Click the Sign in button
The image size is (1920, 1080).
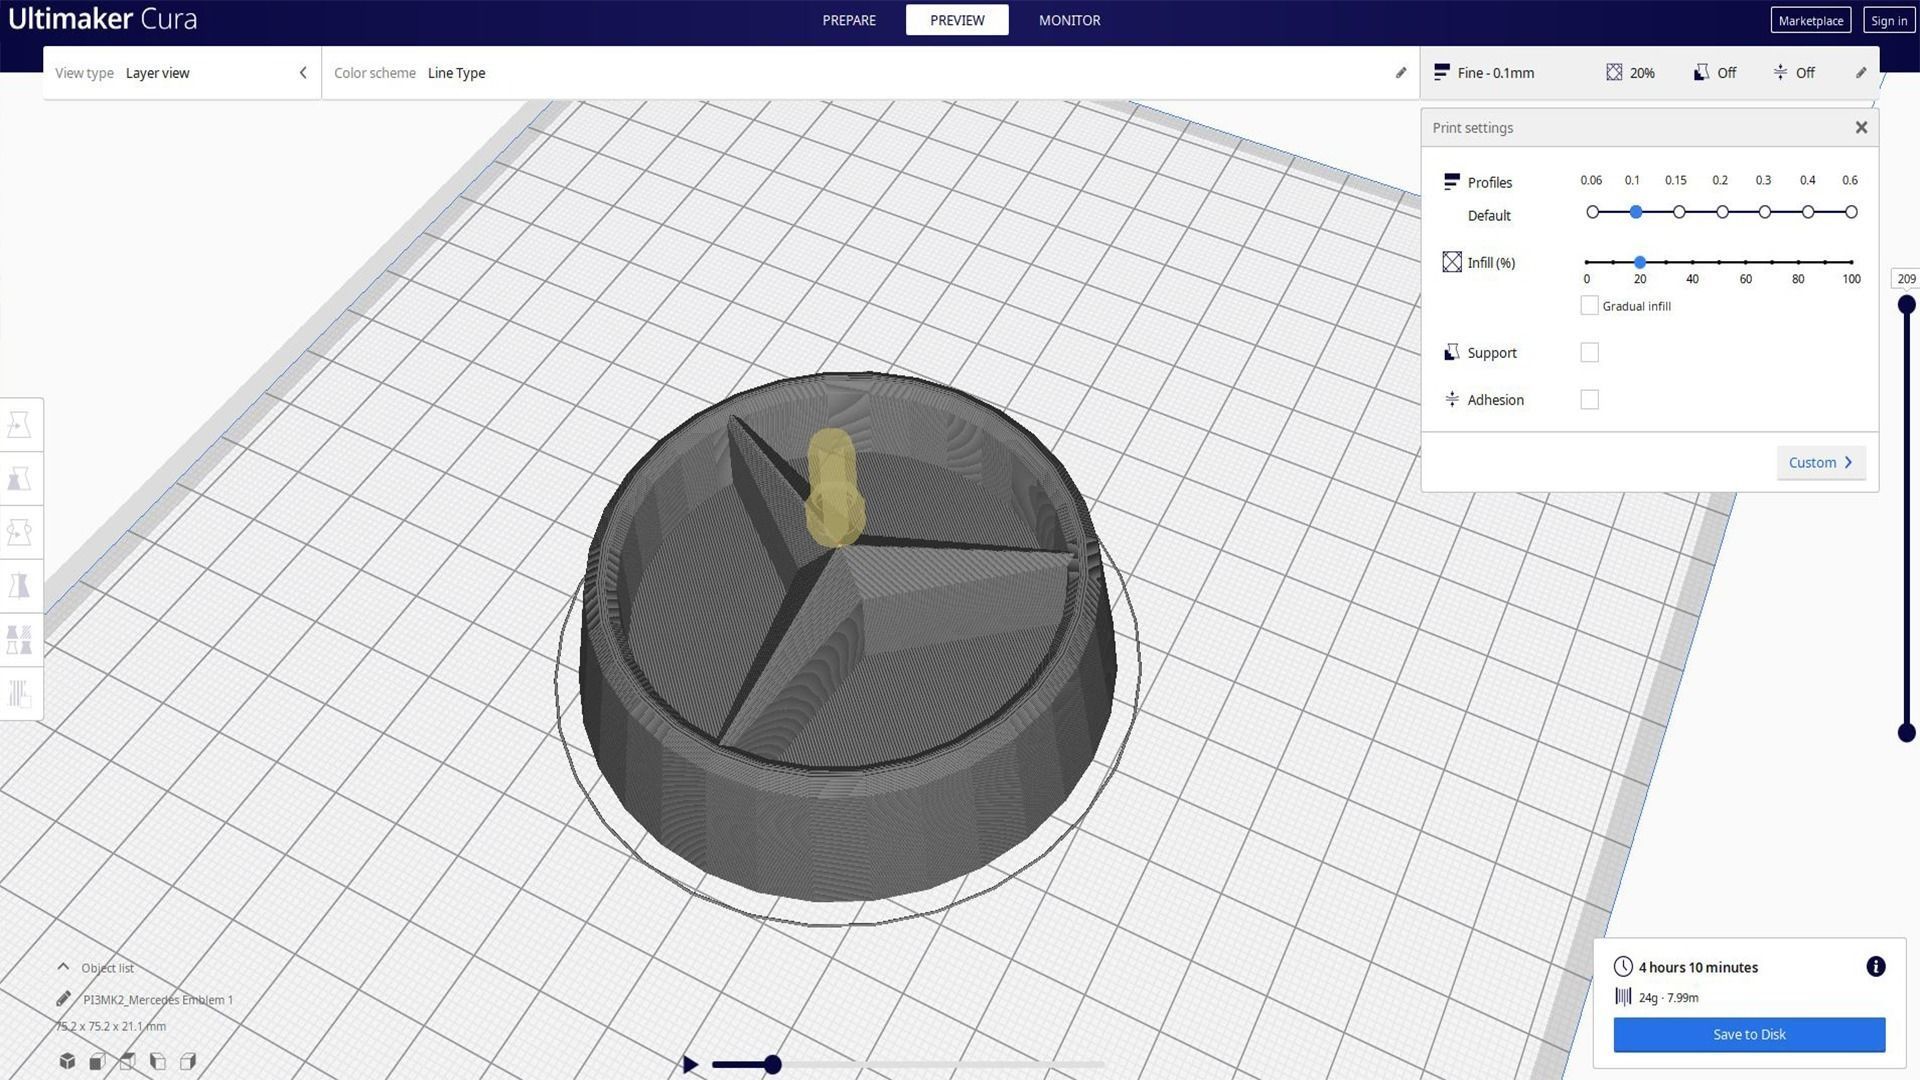pos(1888,20)
